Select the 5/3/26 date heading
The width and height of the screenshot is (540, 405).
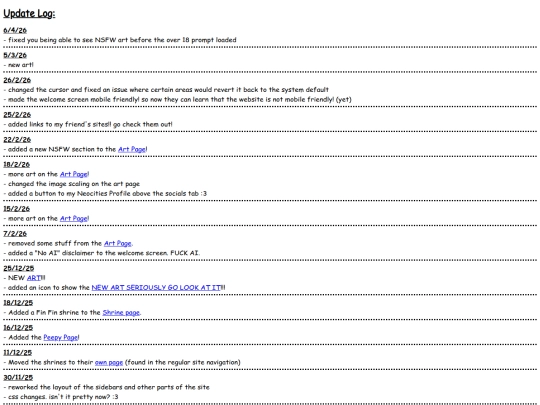click(15, 55)
